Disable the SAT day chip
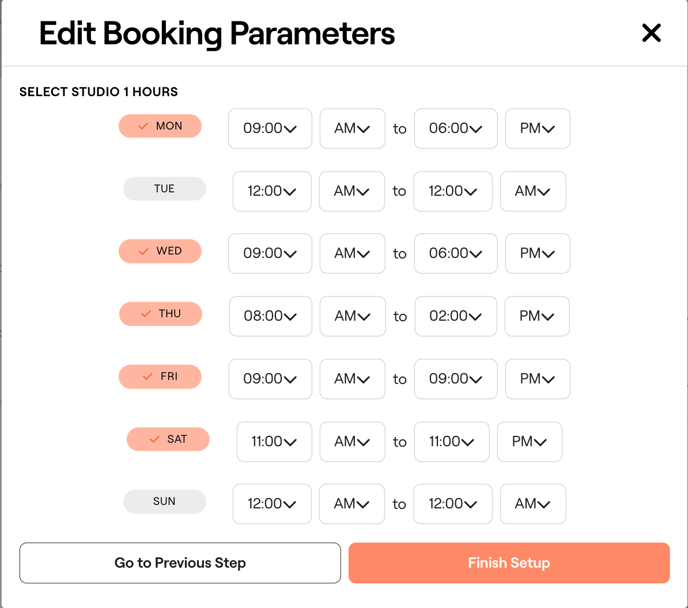Image resolution: width=688 pixels, height=608 pixels. 168,439
